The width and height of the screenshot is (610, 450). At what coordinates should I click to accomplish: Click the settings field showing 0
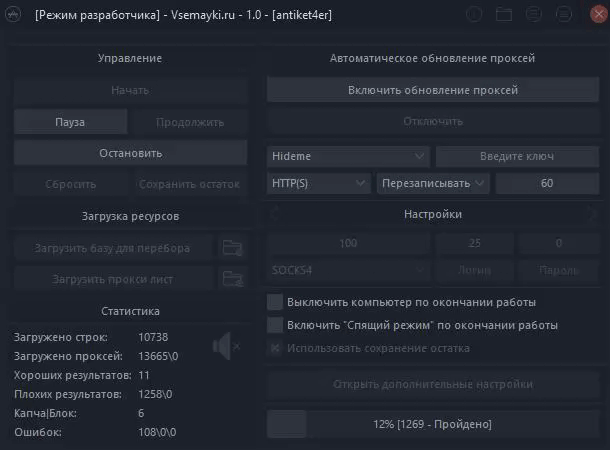coord(559,243)
